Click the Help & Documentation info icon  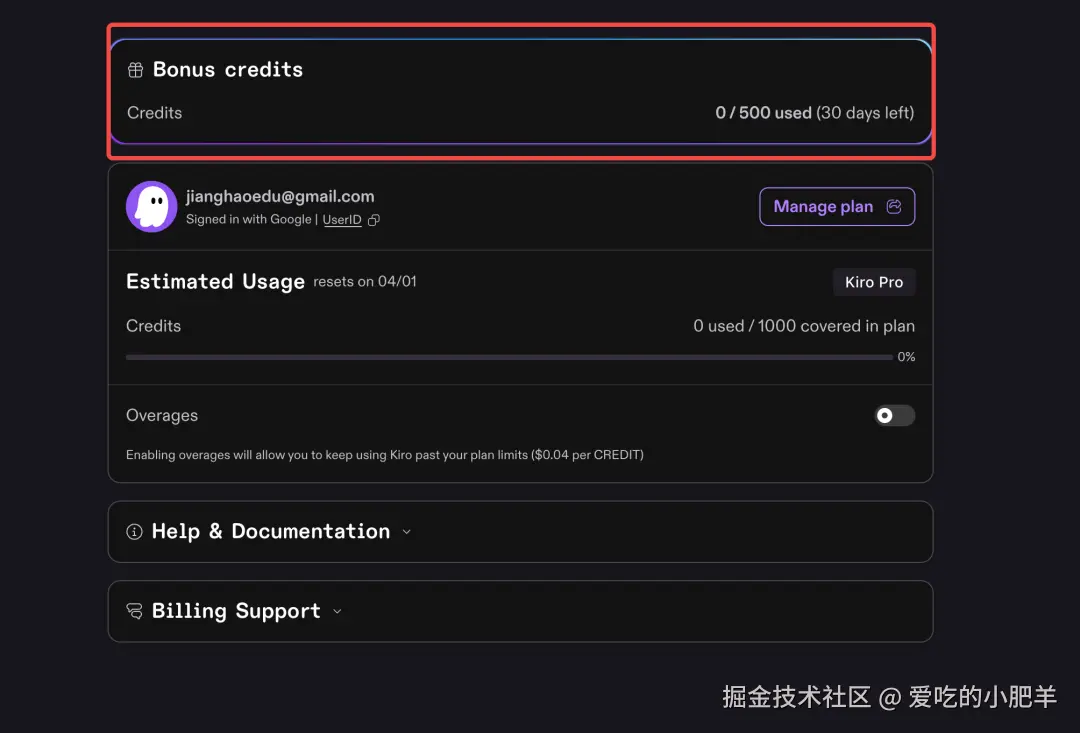point(134,532)
